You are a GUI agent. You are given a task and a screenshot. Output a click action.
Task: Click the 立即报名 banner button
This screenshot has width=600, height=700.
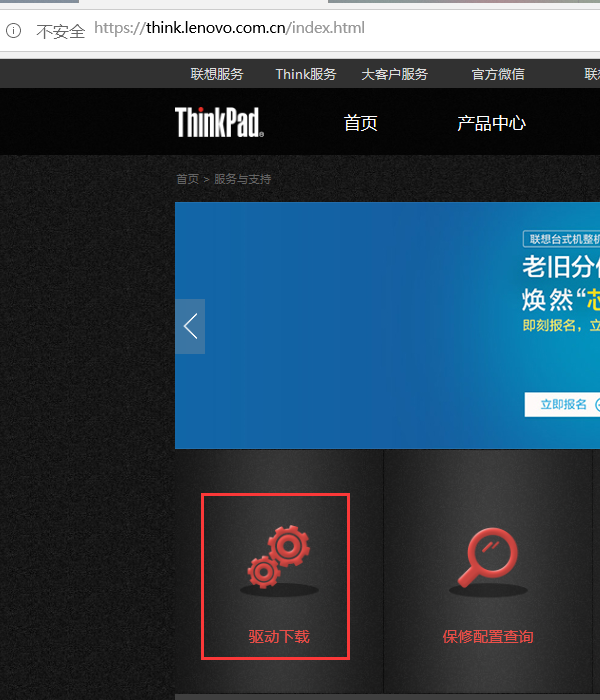(562, 404)
